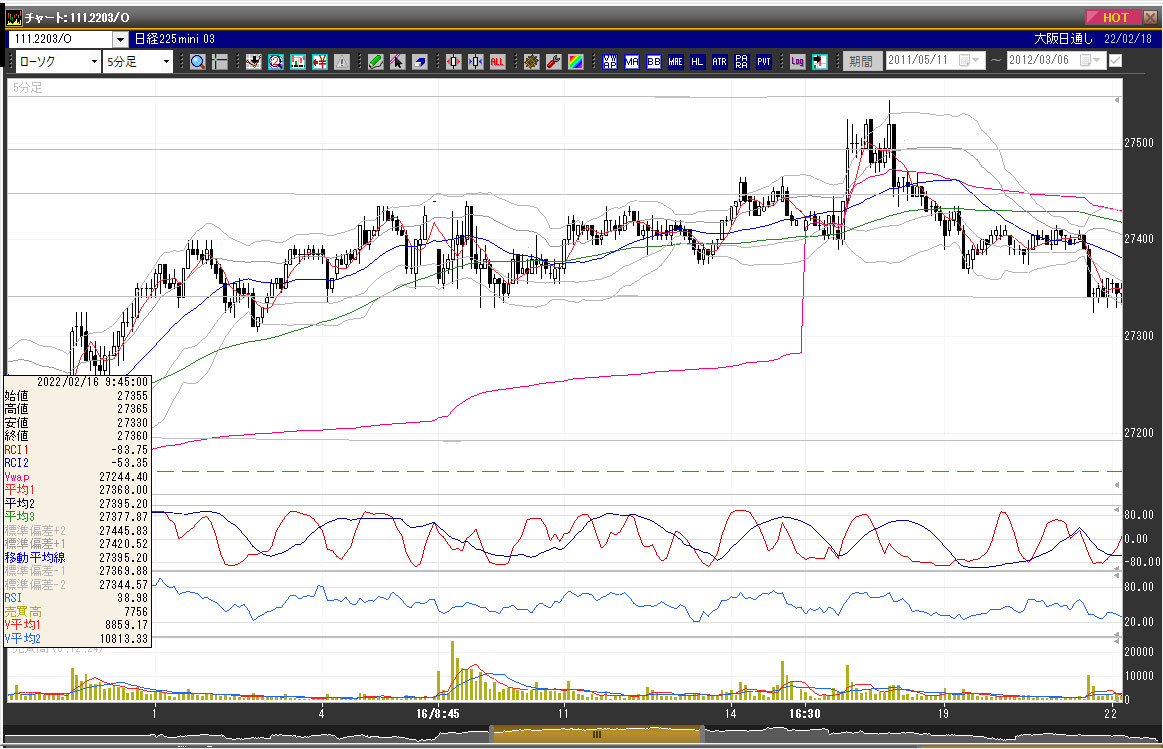This screenshot has height=749, width=1163.
Task: Click the magnifying glass zoom icon
Action: click(198, 62)
